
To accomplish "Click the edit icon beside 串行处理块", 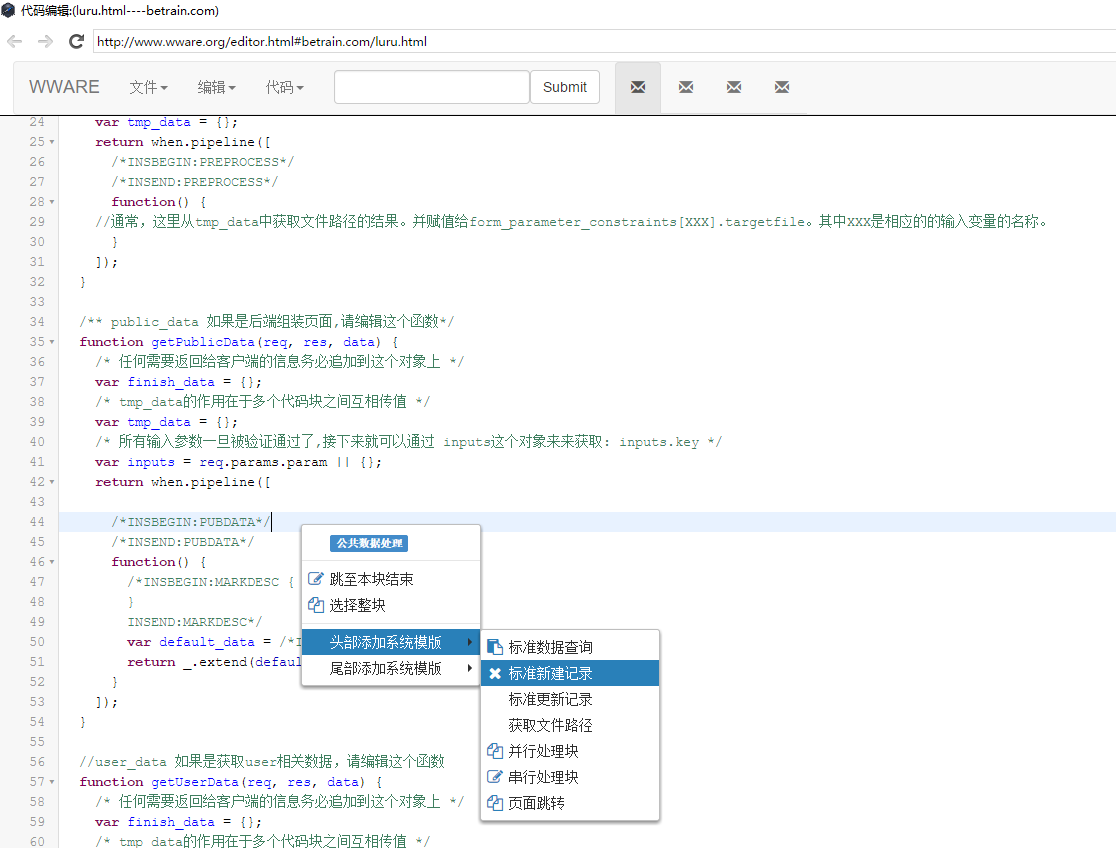I will (x=495, y=777).
